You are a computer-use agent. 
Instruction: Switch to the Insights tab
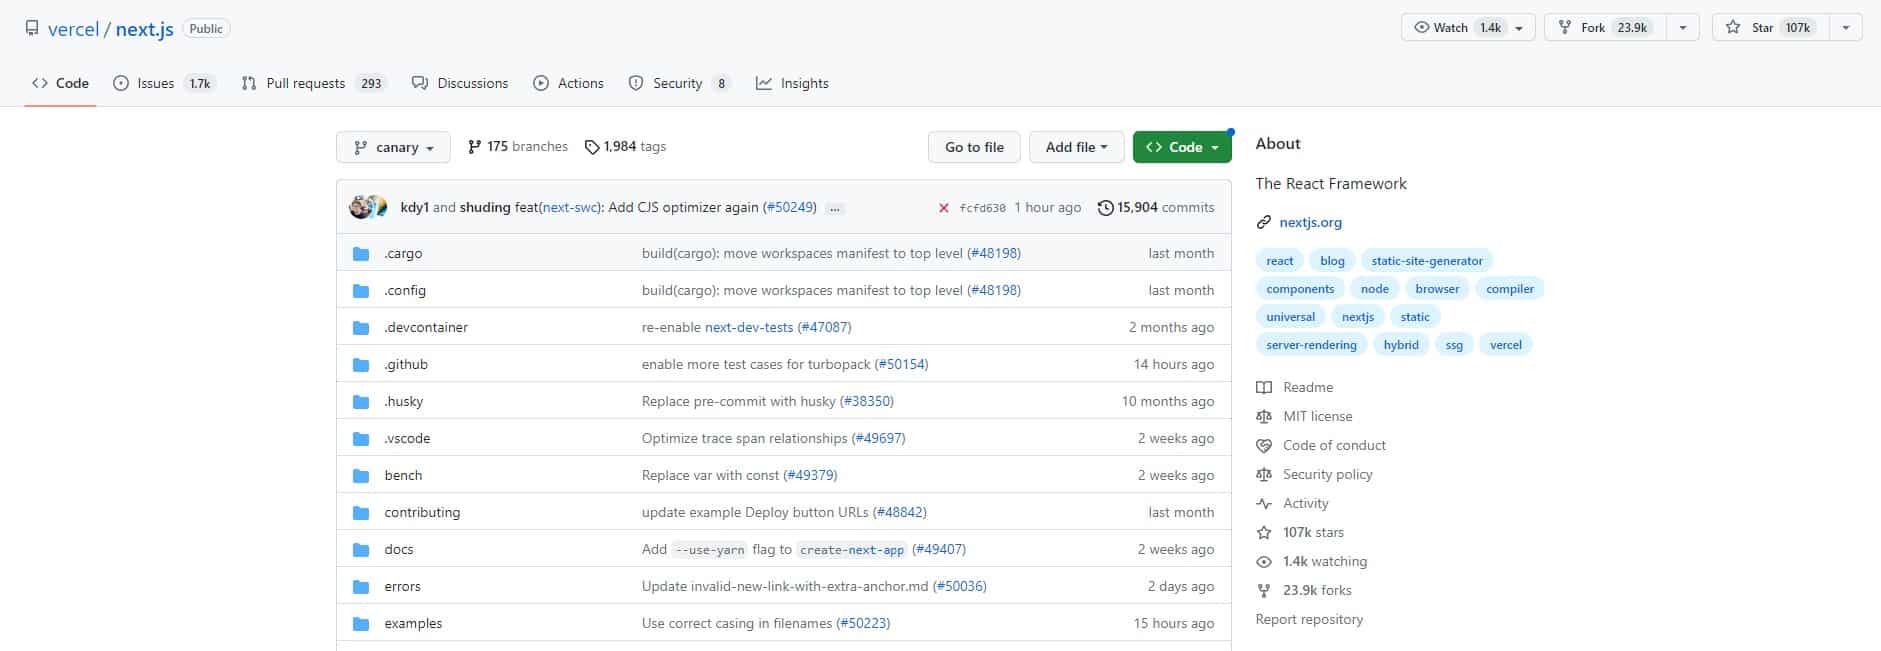point(792,84)
